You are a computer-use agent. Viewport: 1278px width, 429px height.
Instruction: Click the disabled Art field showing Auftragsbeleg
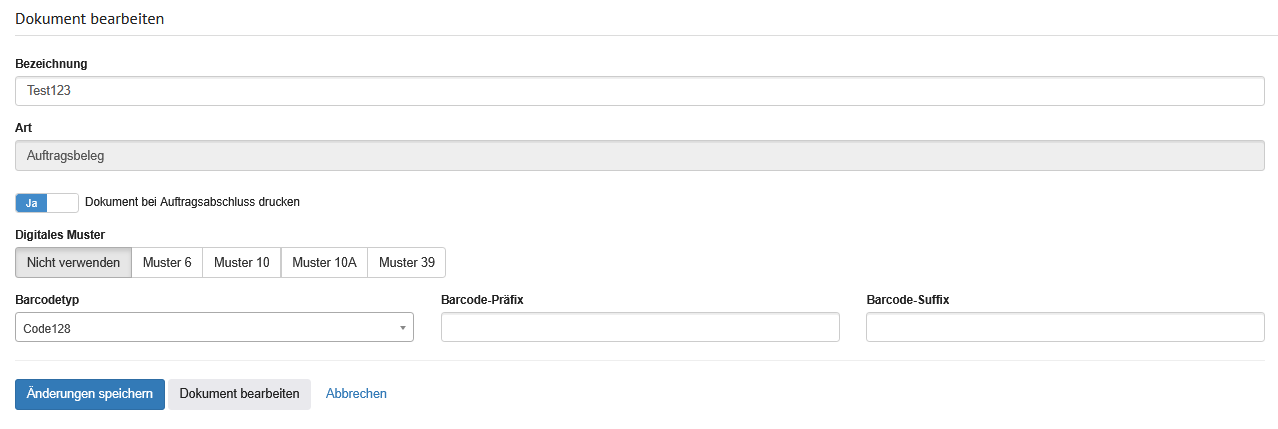[x=640, y=156]
